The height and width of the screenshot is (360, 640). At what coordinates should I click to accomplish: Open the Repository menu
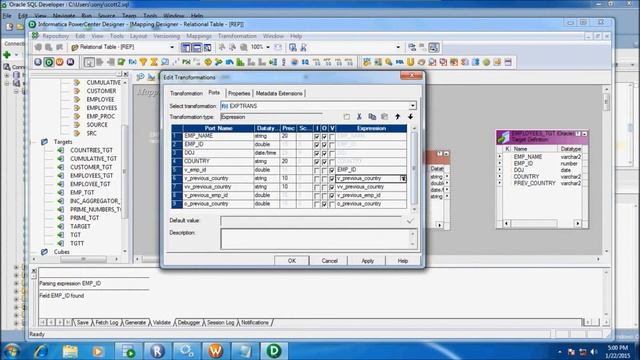(x=56, y=36)
